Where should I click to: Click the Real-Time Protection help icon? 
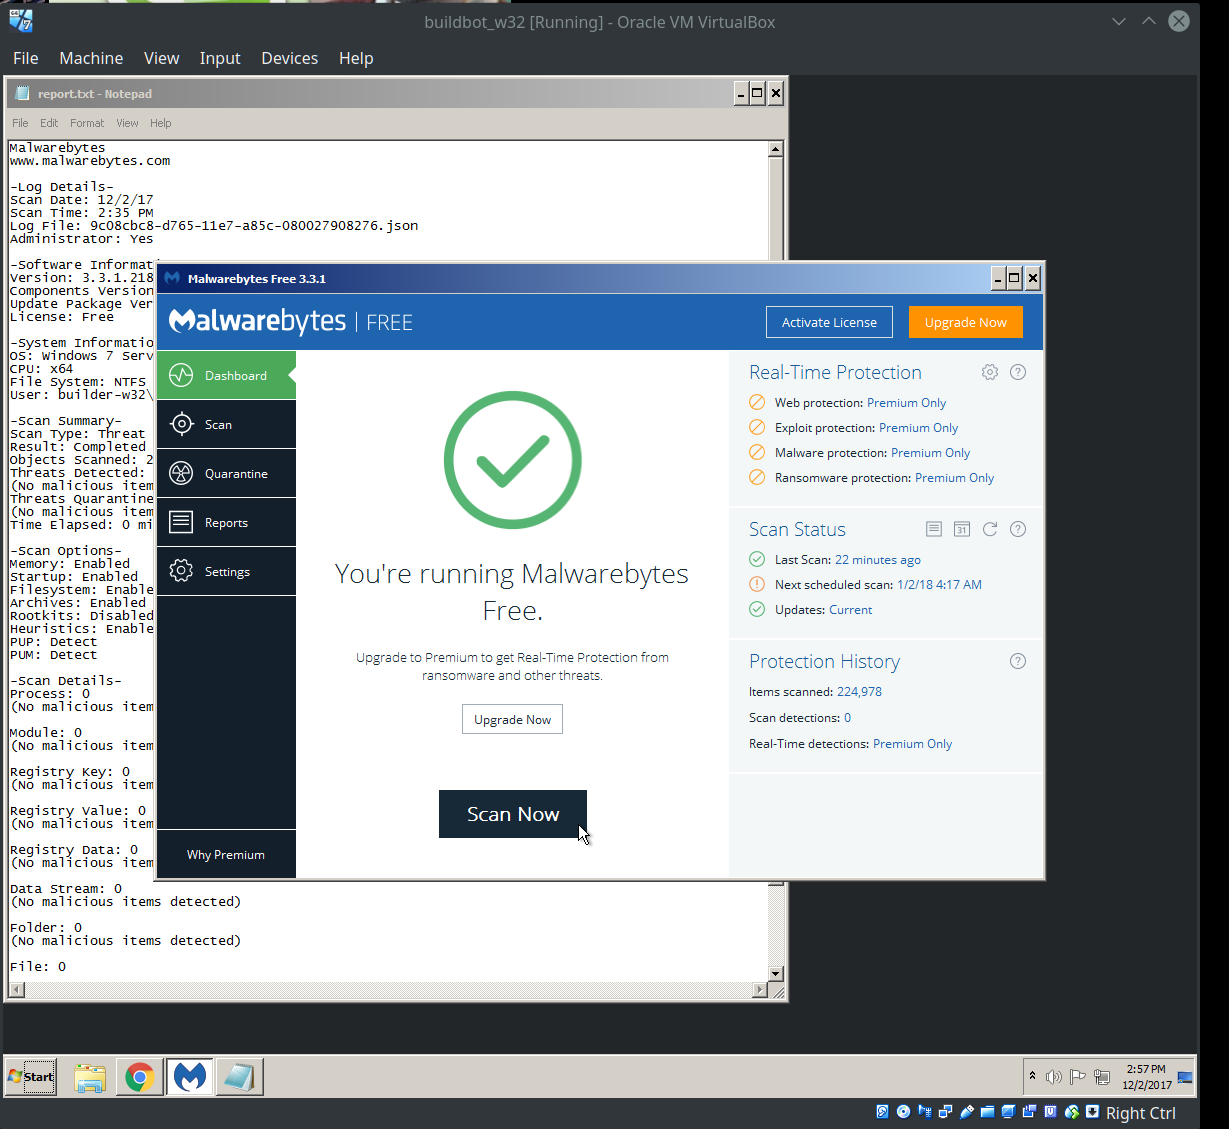click(1017, 371)
